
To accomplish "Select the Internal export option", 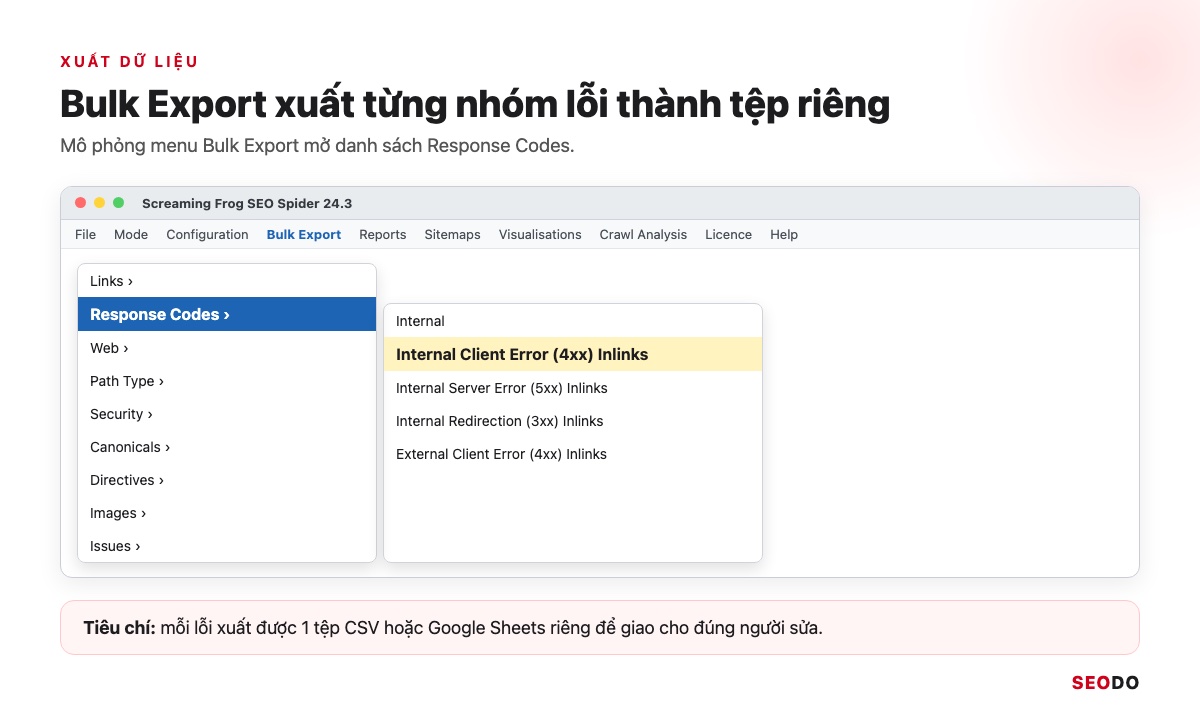I will click(x=573, y=321).
